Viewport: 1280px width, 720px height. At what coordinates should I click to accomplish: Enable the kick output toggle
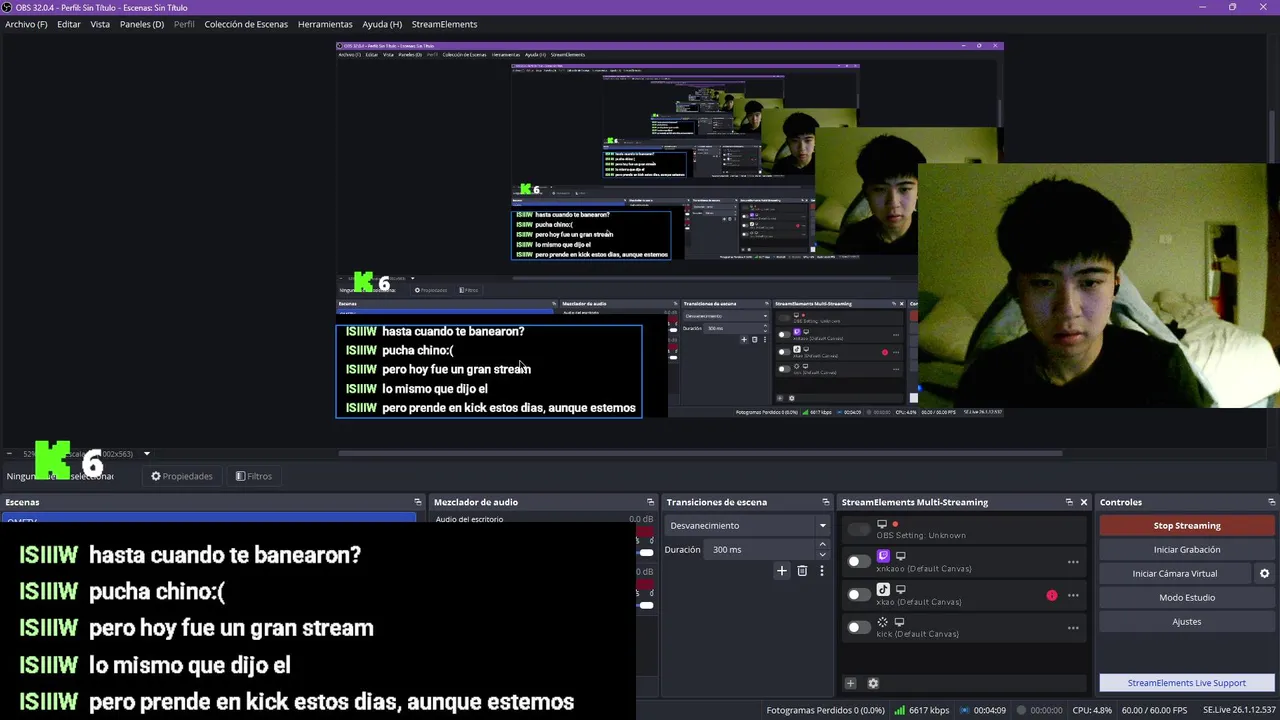pyautogui.click(x=858, y=628)
